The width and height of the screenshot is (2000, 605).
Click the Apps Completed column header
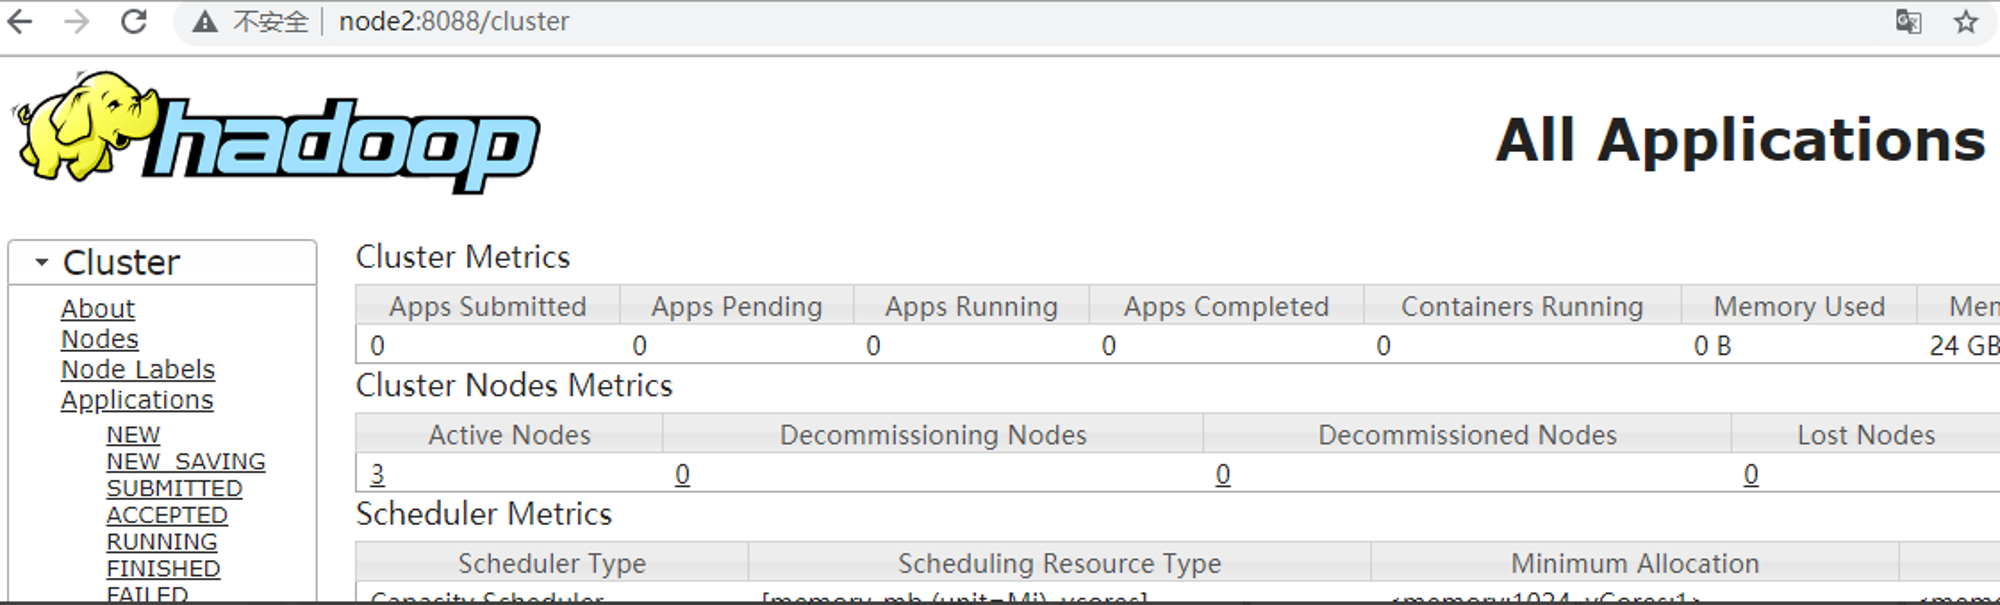click(1226, 306)
